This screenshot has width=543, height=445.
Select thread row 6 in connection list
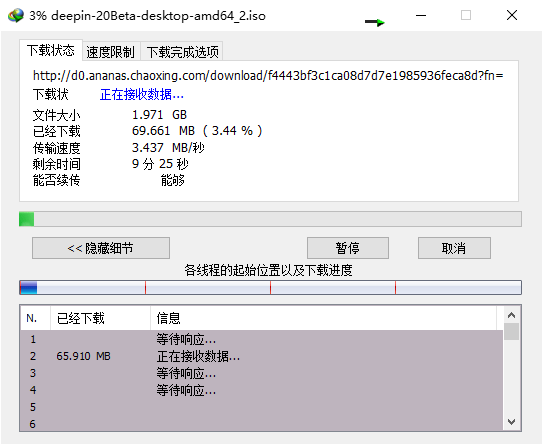[261, 423]
